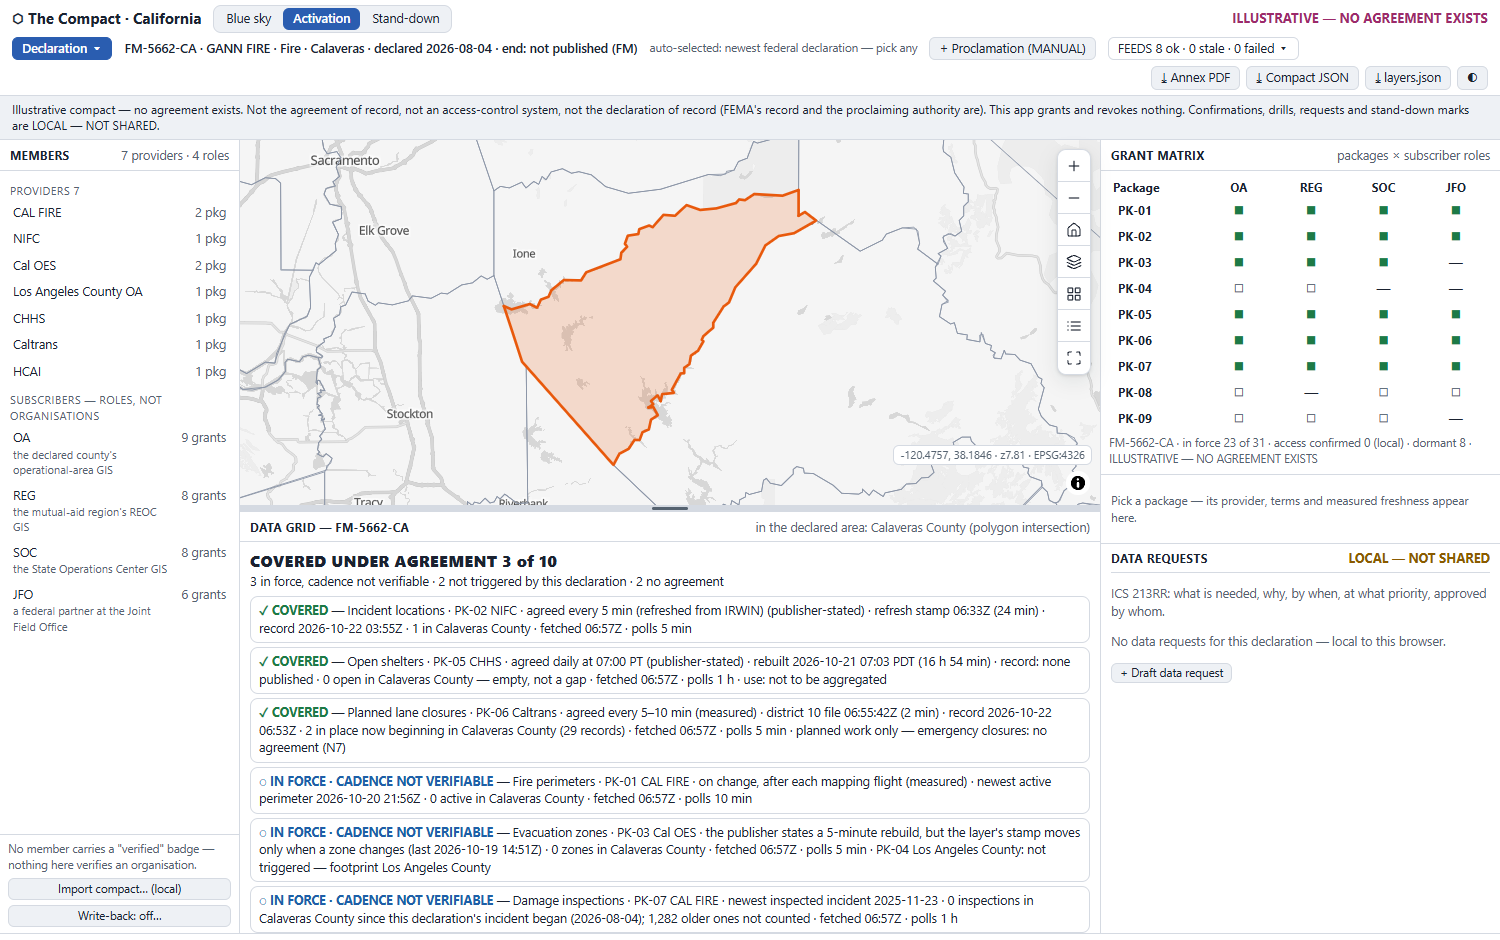Screen dimensions: 1500x940
Task: Select PK-07 package row label
Action: [x=1134, y=367]
